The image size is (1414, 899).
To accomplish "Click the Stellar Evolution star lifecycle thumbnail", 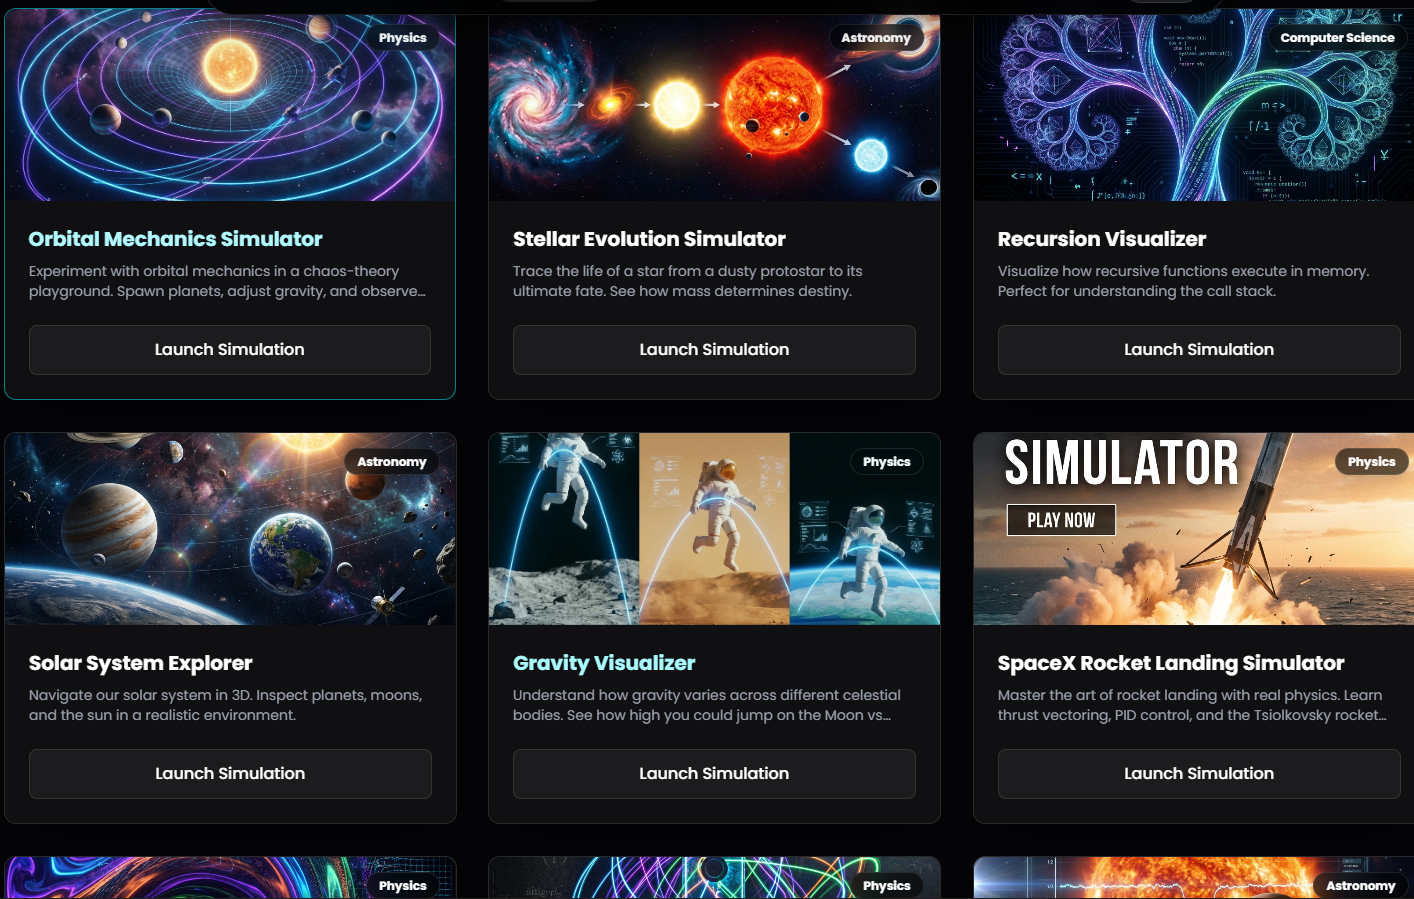I will 714,105.
